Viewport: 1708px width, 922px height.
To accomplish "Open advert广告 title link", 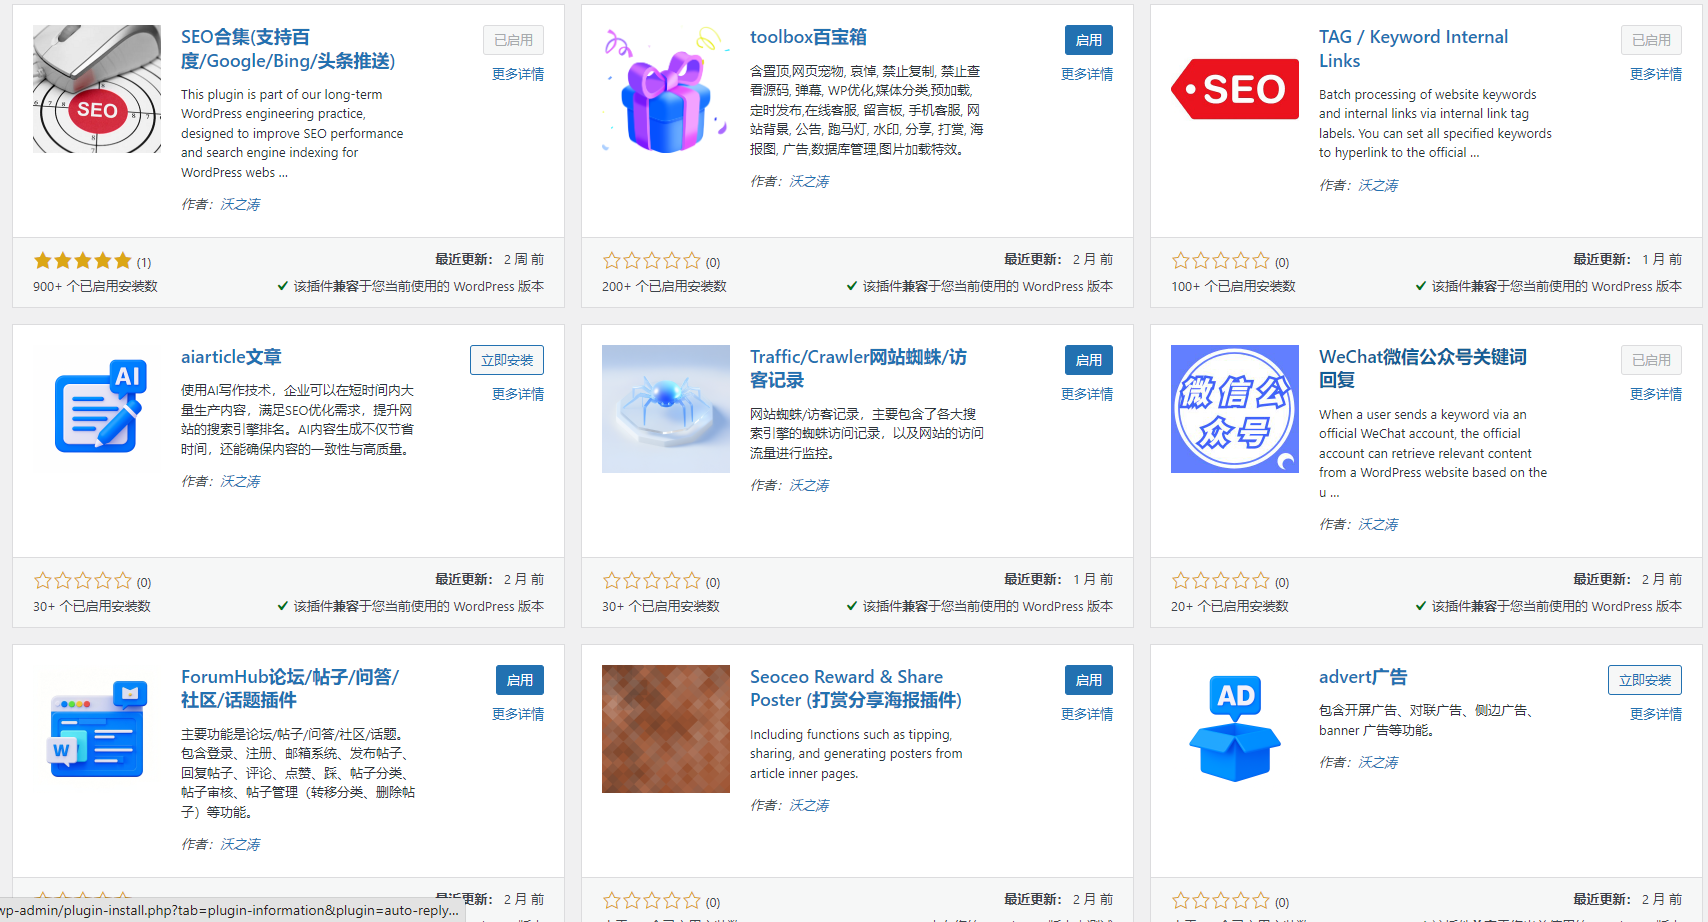I will pos(1363,677).
